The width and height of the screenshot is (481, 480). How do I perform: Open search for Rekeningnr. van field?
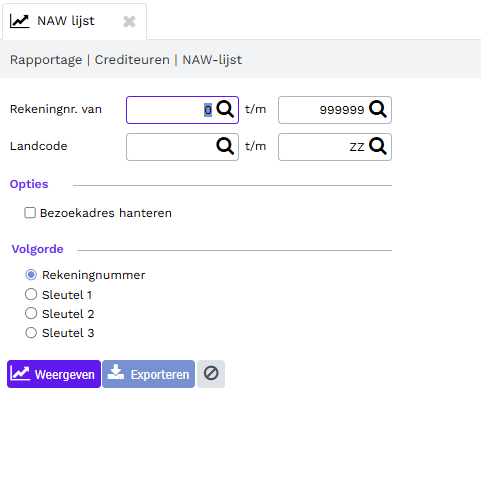[225, 109]
